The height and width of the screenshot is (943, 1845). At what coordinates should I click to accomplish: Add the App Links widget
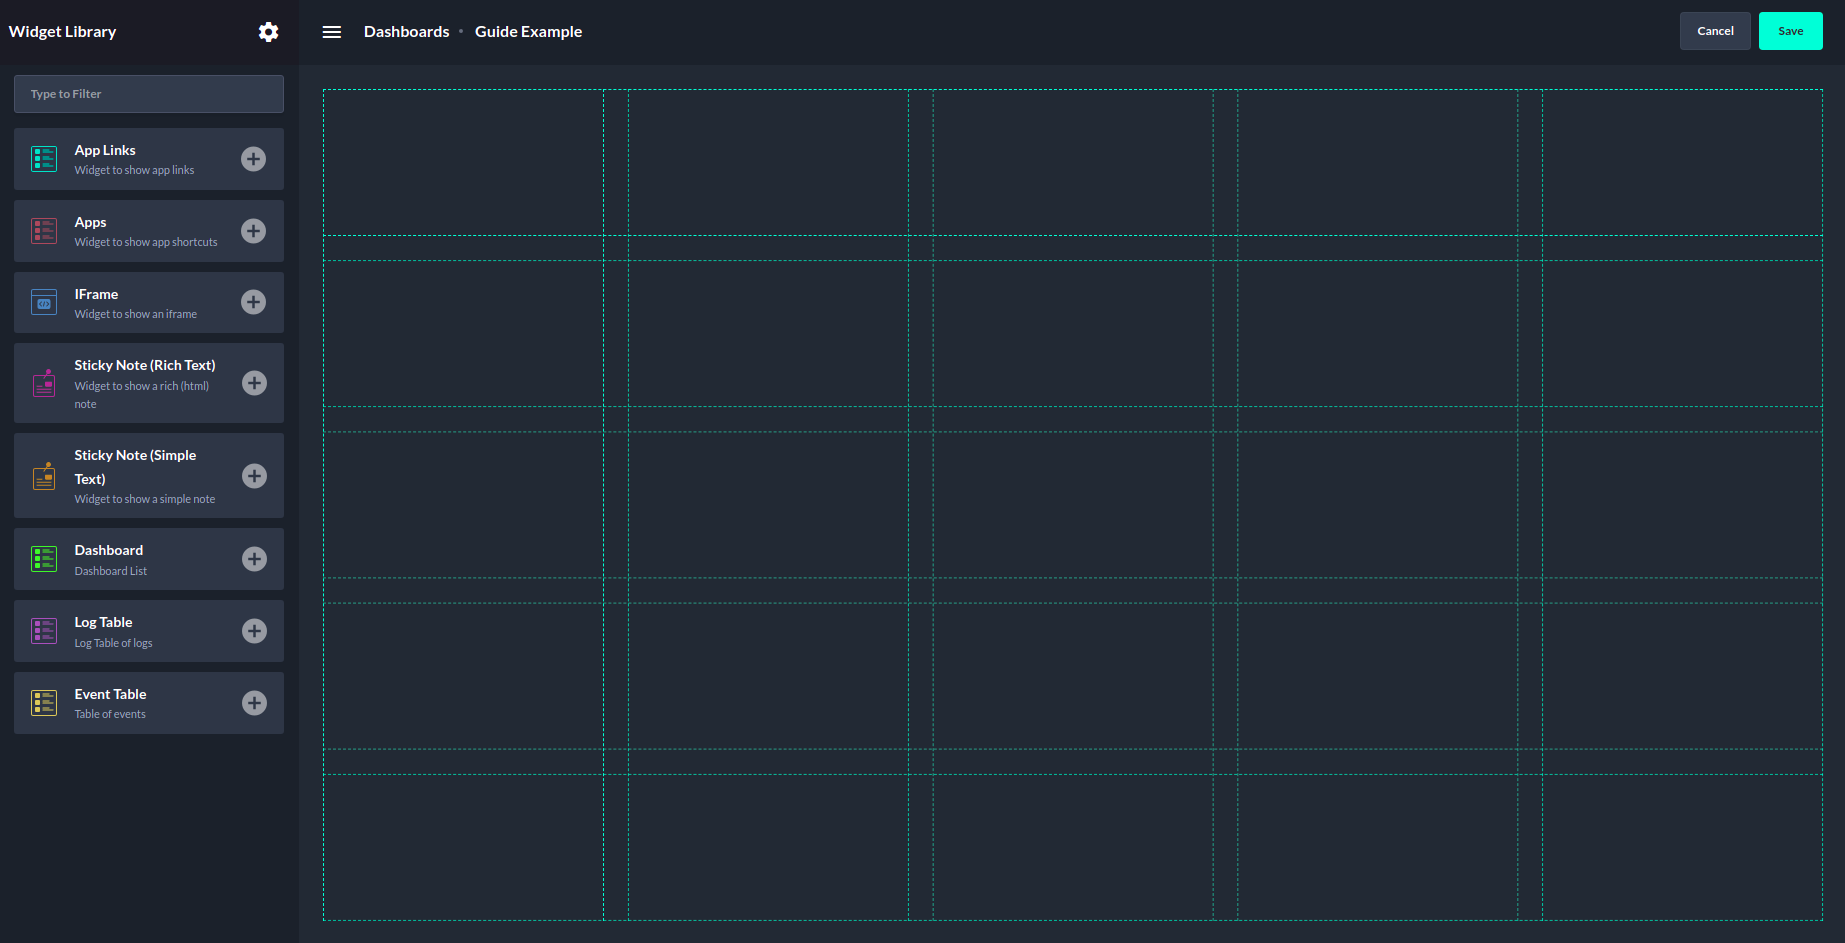[x=253, y=158]
